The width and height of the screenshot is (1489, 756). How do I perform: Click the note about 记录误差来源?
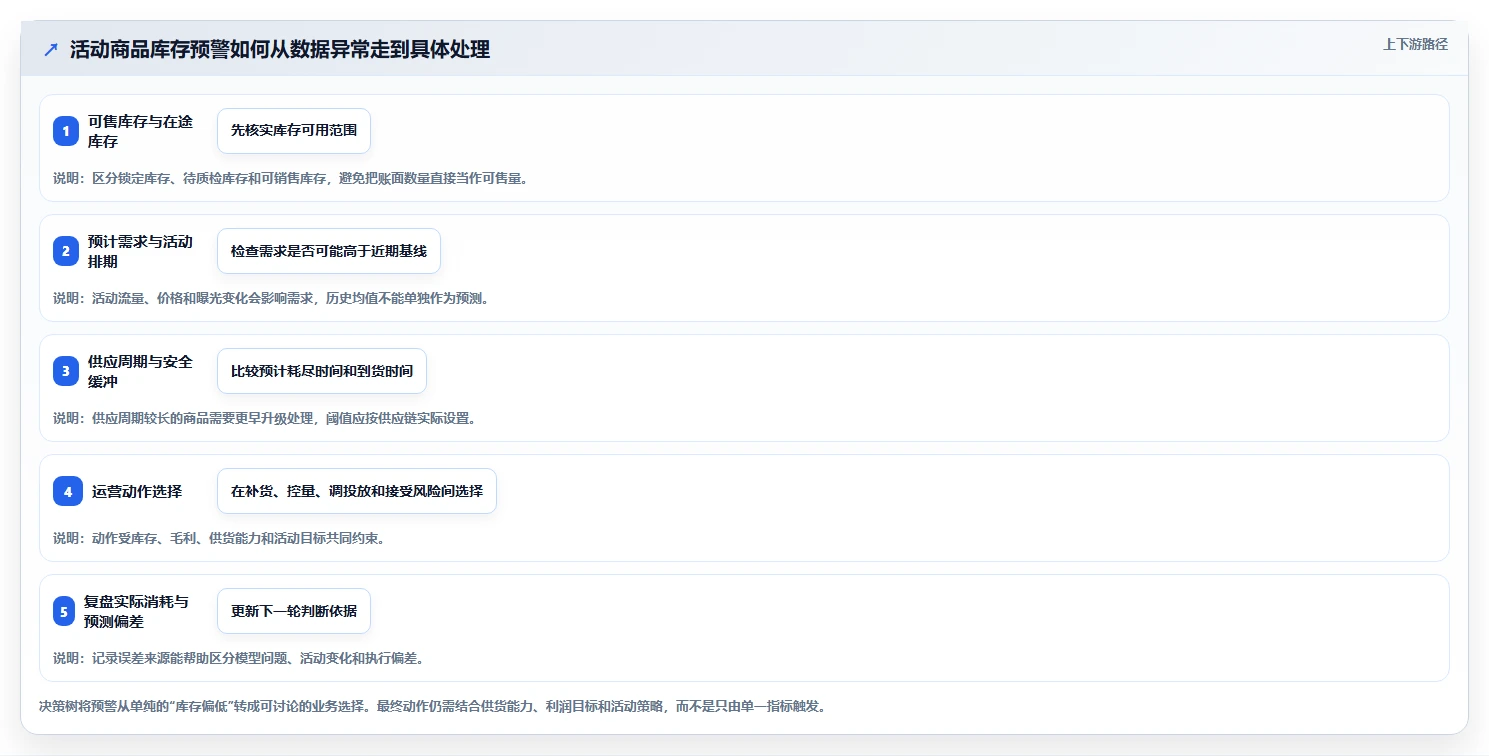(239, 658)
